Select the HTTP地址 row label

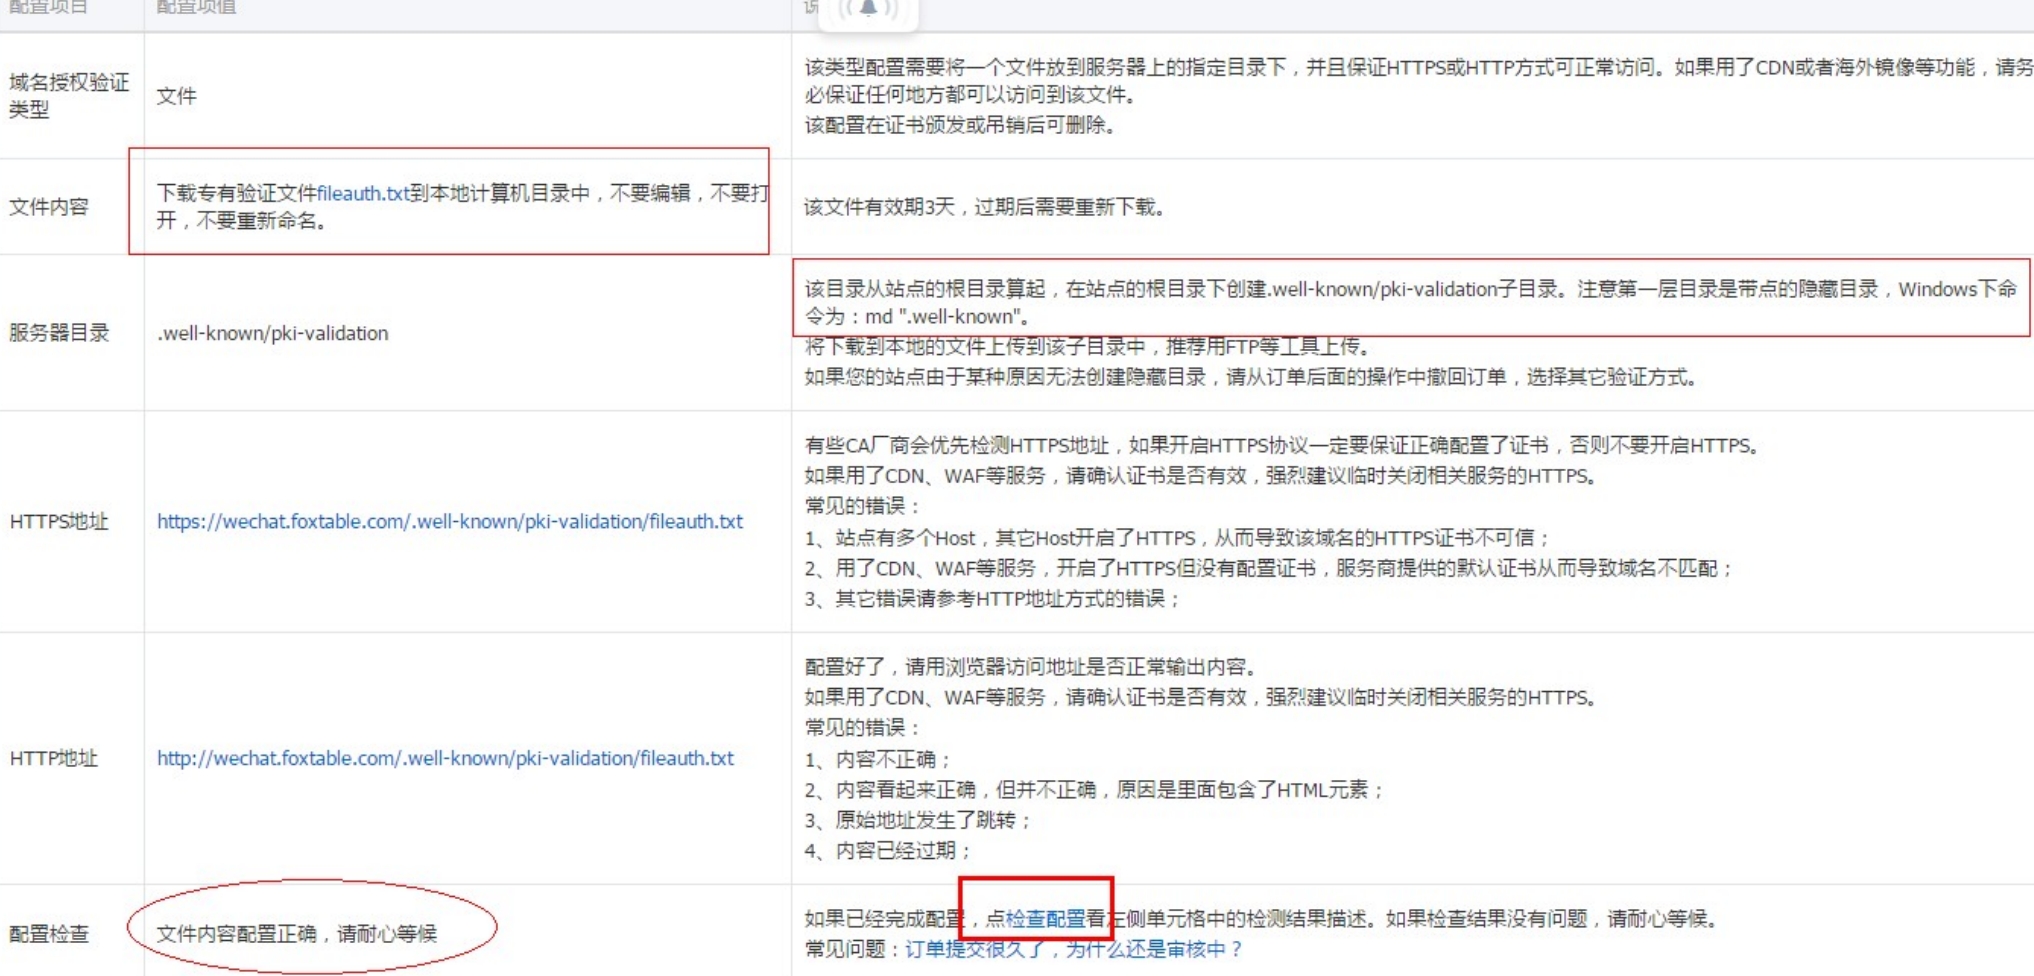tap(54, 758)
